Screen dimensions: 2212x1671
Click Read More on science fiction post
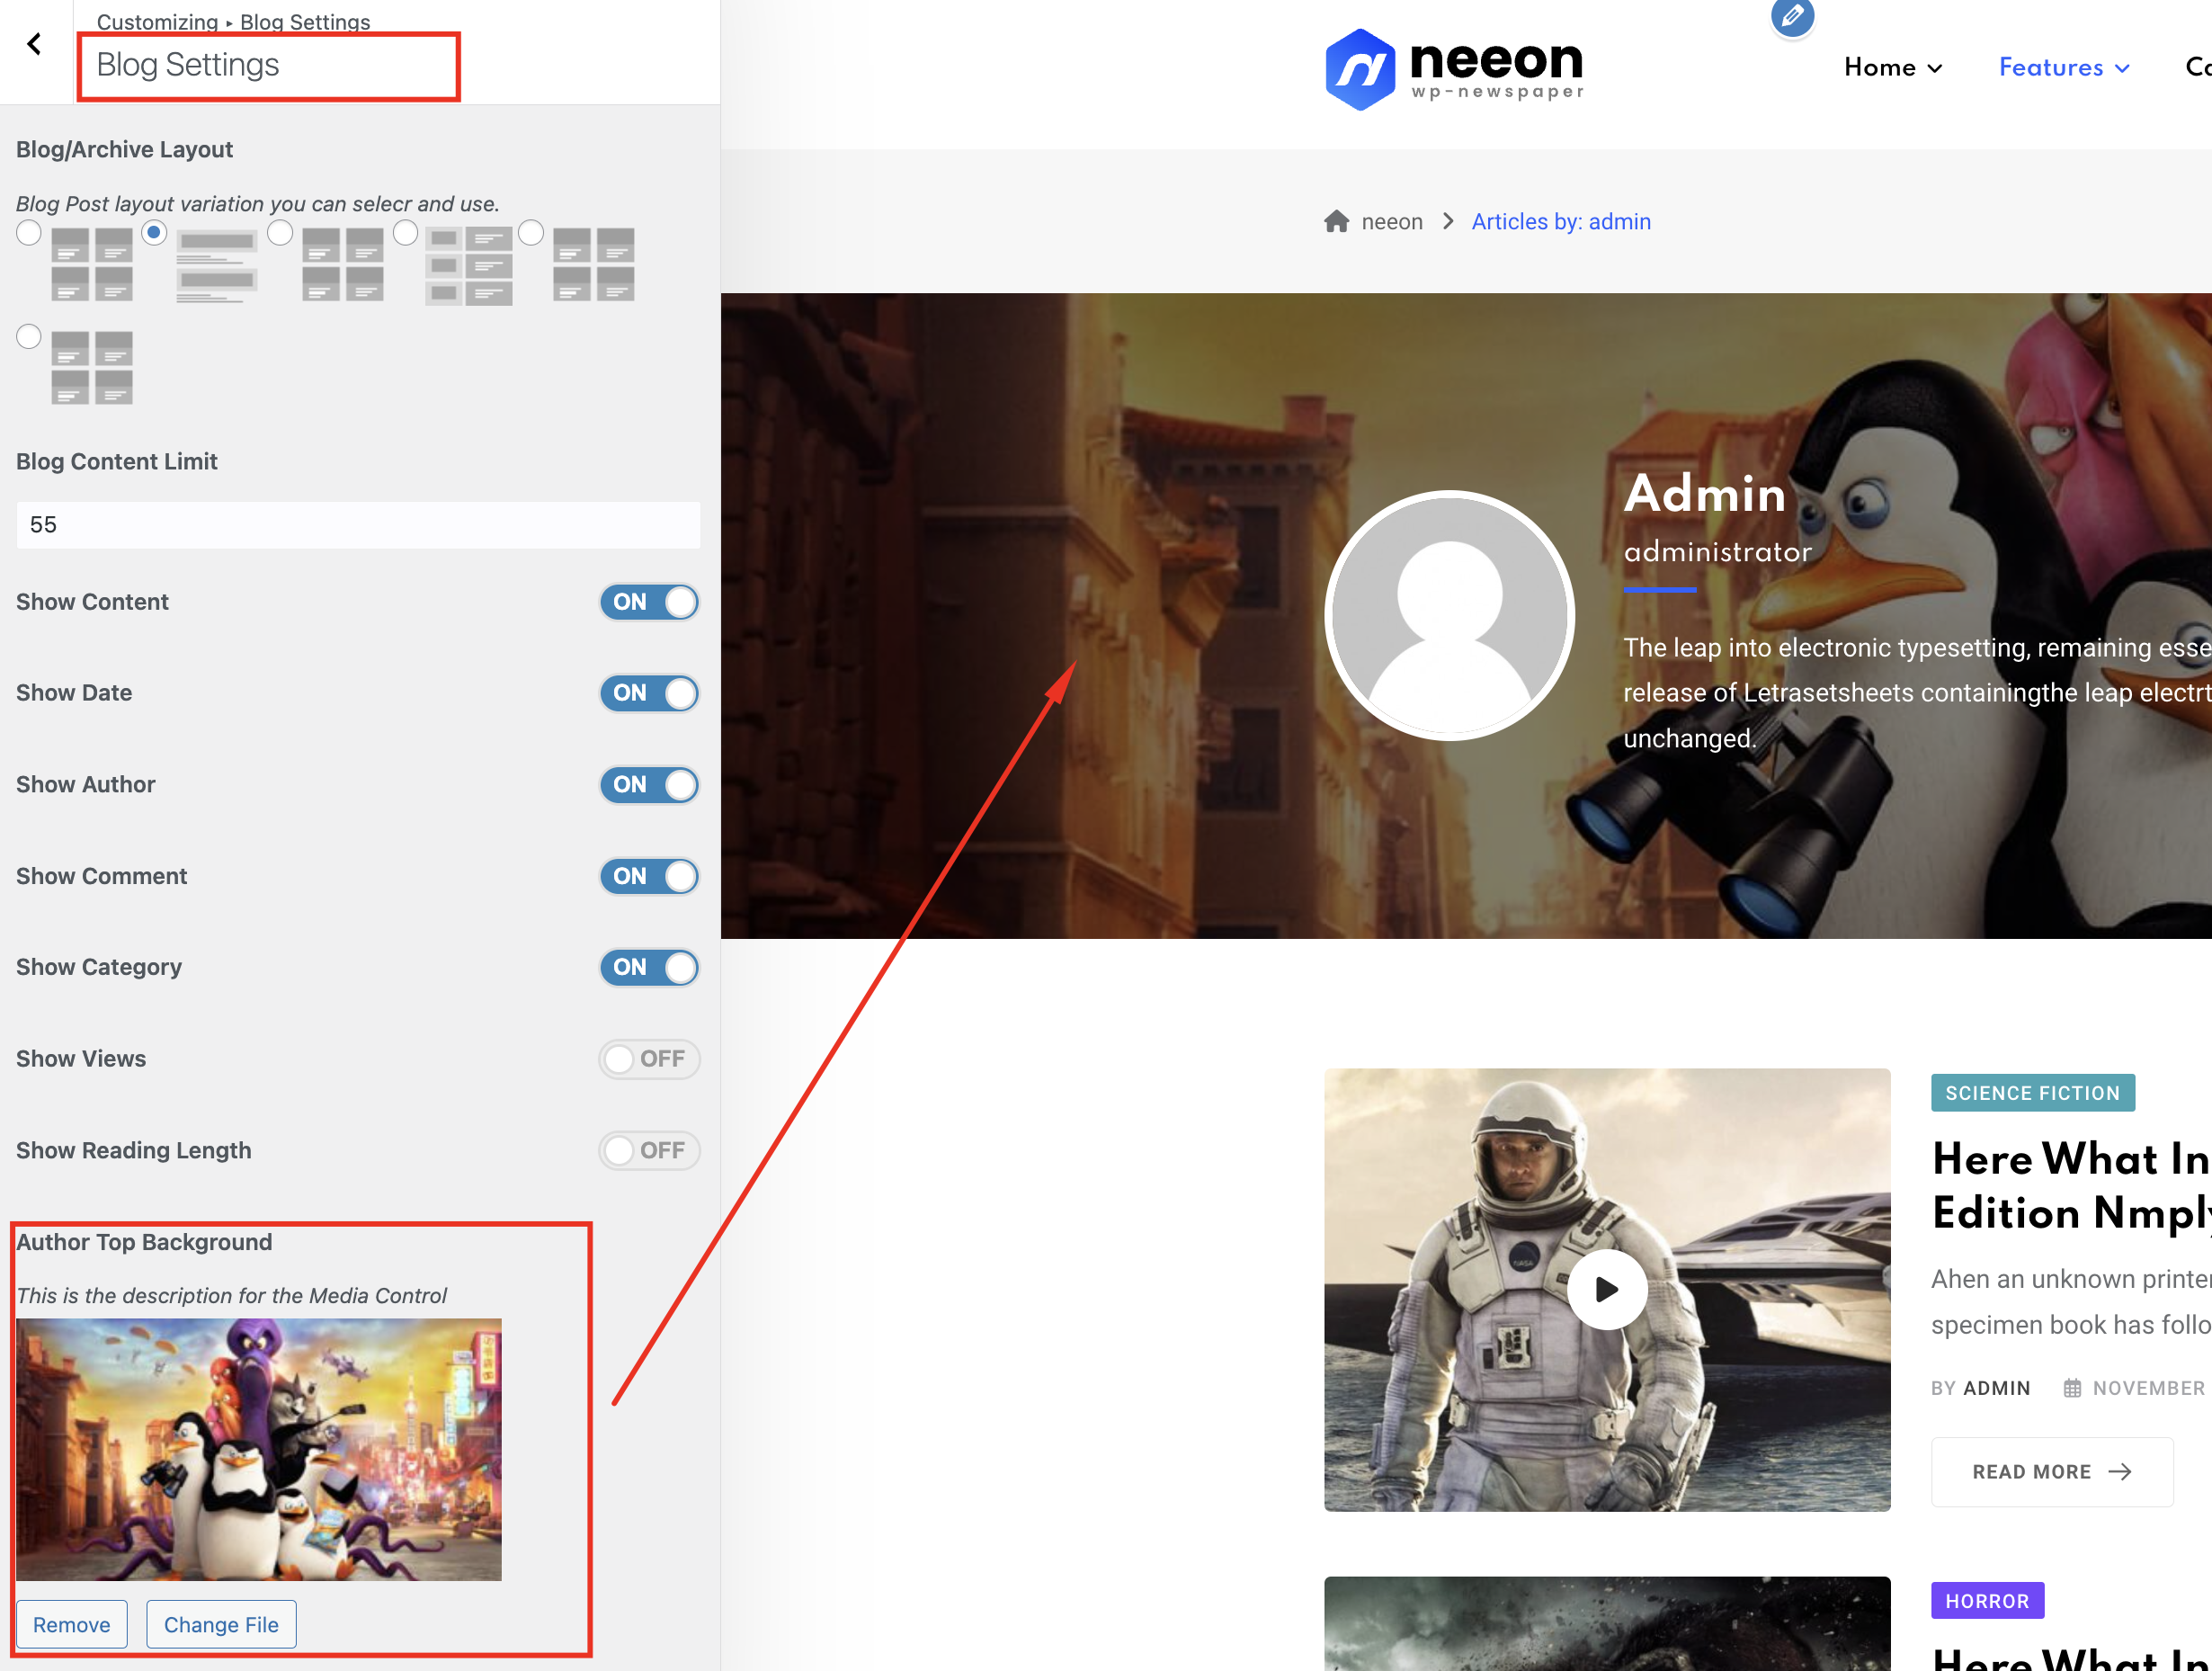[2052, 1472]
